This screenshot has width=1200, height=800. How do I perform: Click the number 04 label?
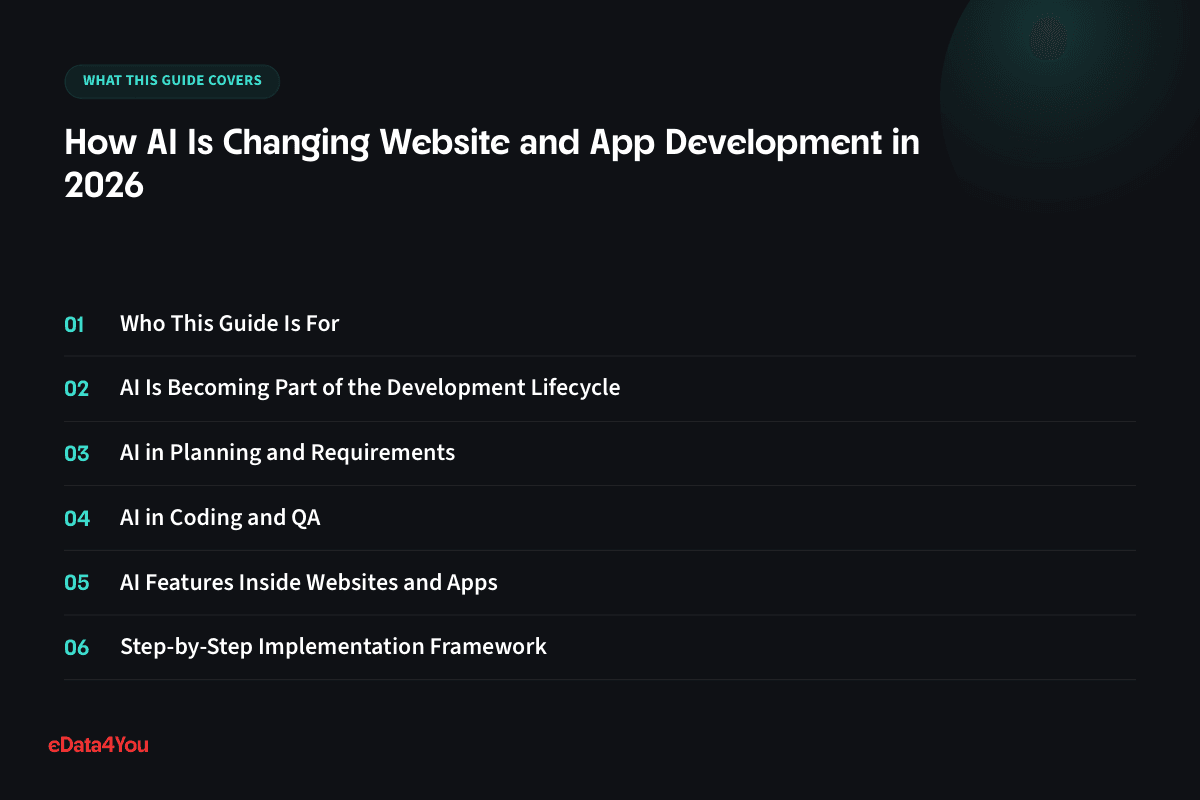pyautogui.click(x=77, y=518)
